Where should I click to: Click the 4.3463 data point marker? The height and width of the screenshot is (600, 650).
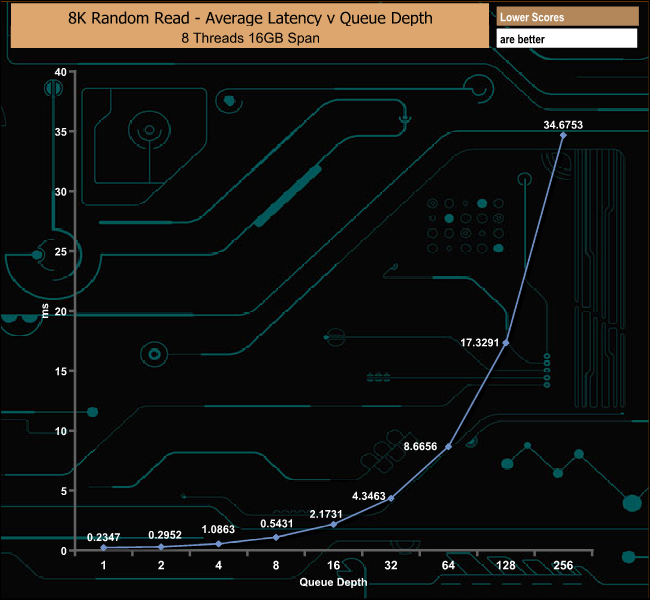tap(391, 498)
